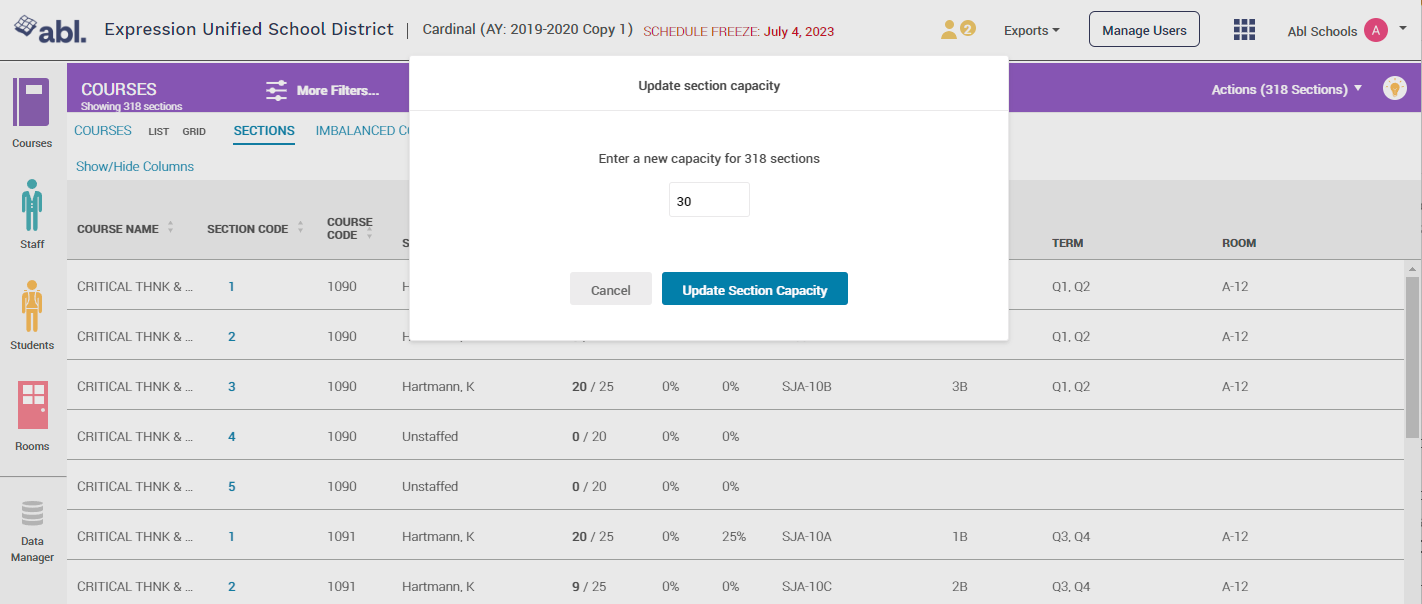Open the More Filters sliders icon
Image resolution: width=1422 pixels, height=604 pixels.
pyautogui.click(x=276, y=90)
